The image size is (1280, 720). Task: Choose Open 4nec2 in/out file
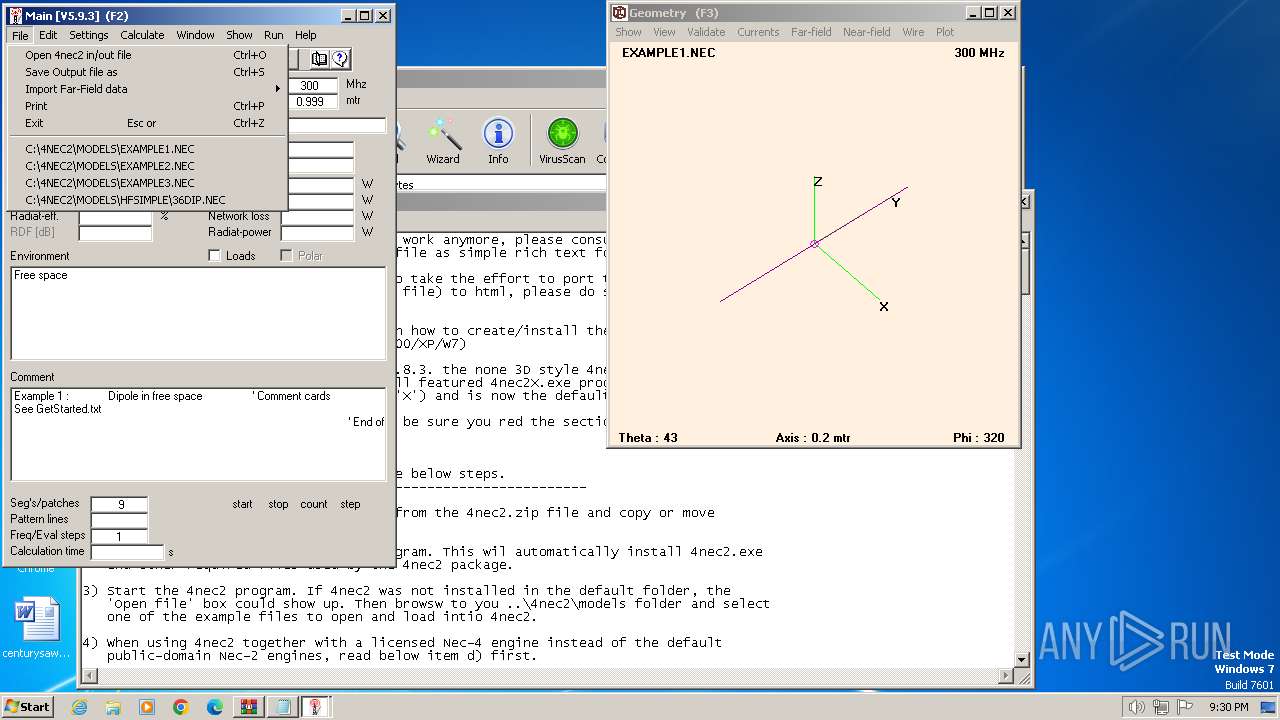pos(148,55)
